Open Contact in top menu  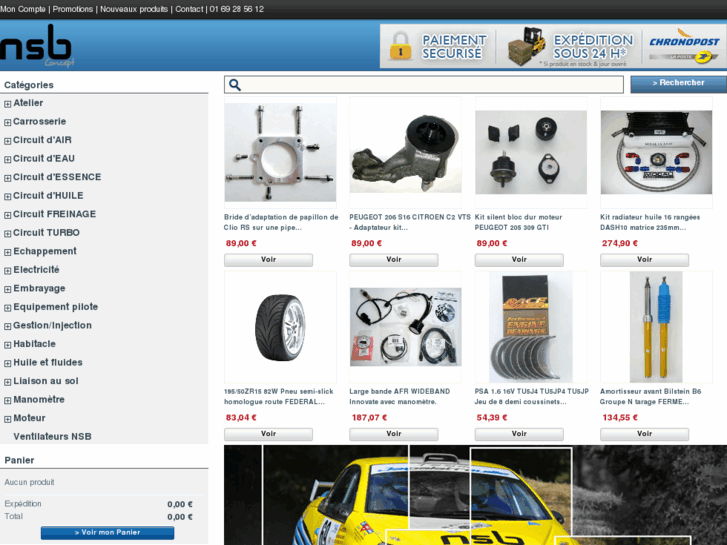tap(189, 9)
